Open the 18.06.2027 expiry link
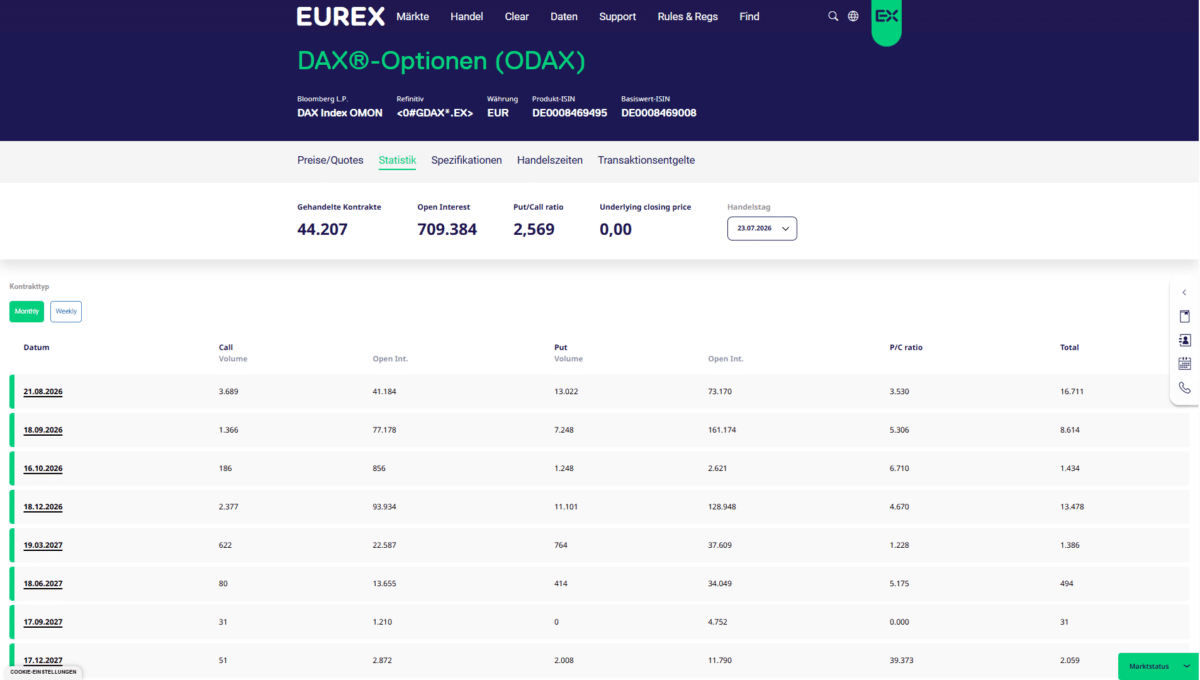This screenshot has width=1200, height=680. [x=43, y=584]
